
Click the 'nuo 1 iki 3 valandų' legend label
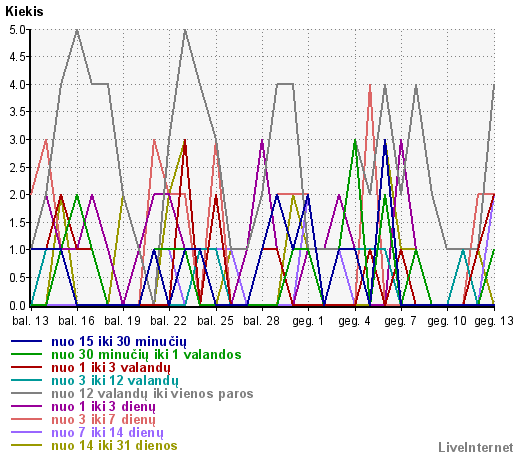click(x=111, y=368)
